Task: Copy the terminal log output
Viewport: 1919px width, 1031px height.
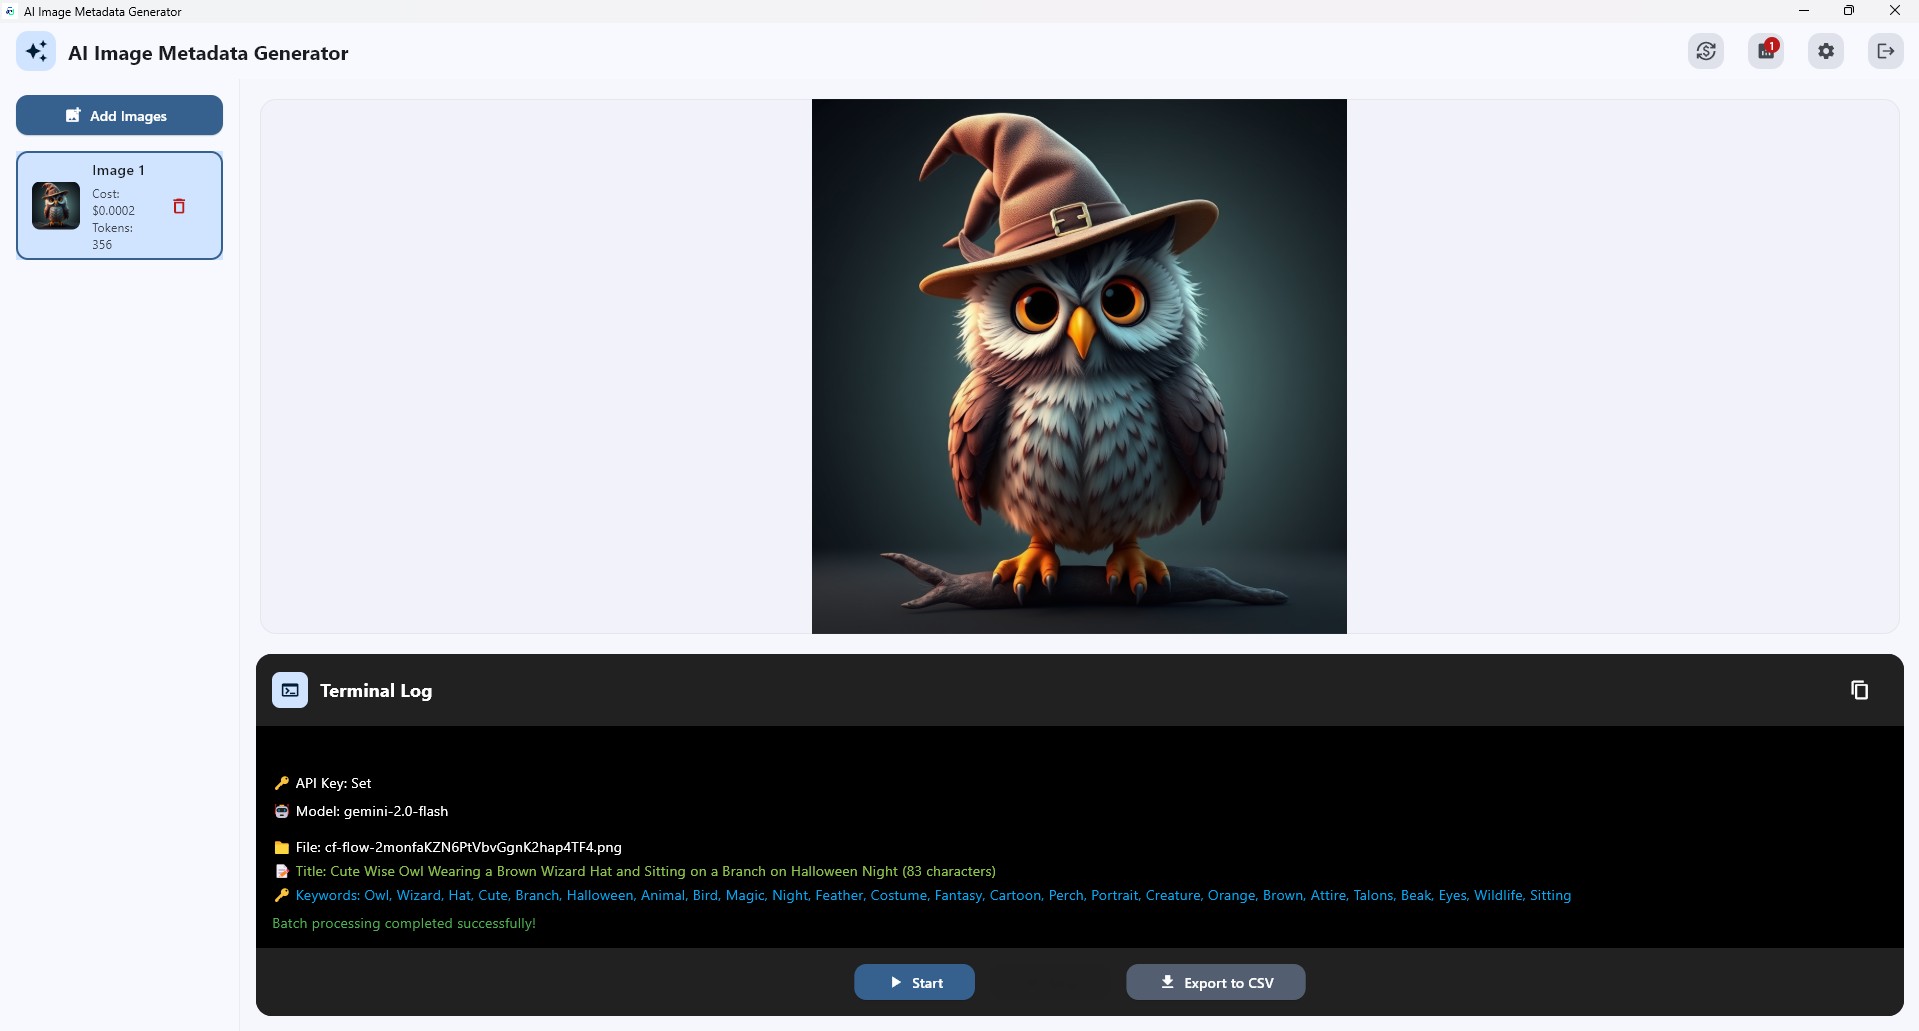Action: click(1859, 689)
